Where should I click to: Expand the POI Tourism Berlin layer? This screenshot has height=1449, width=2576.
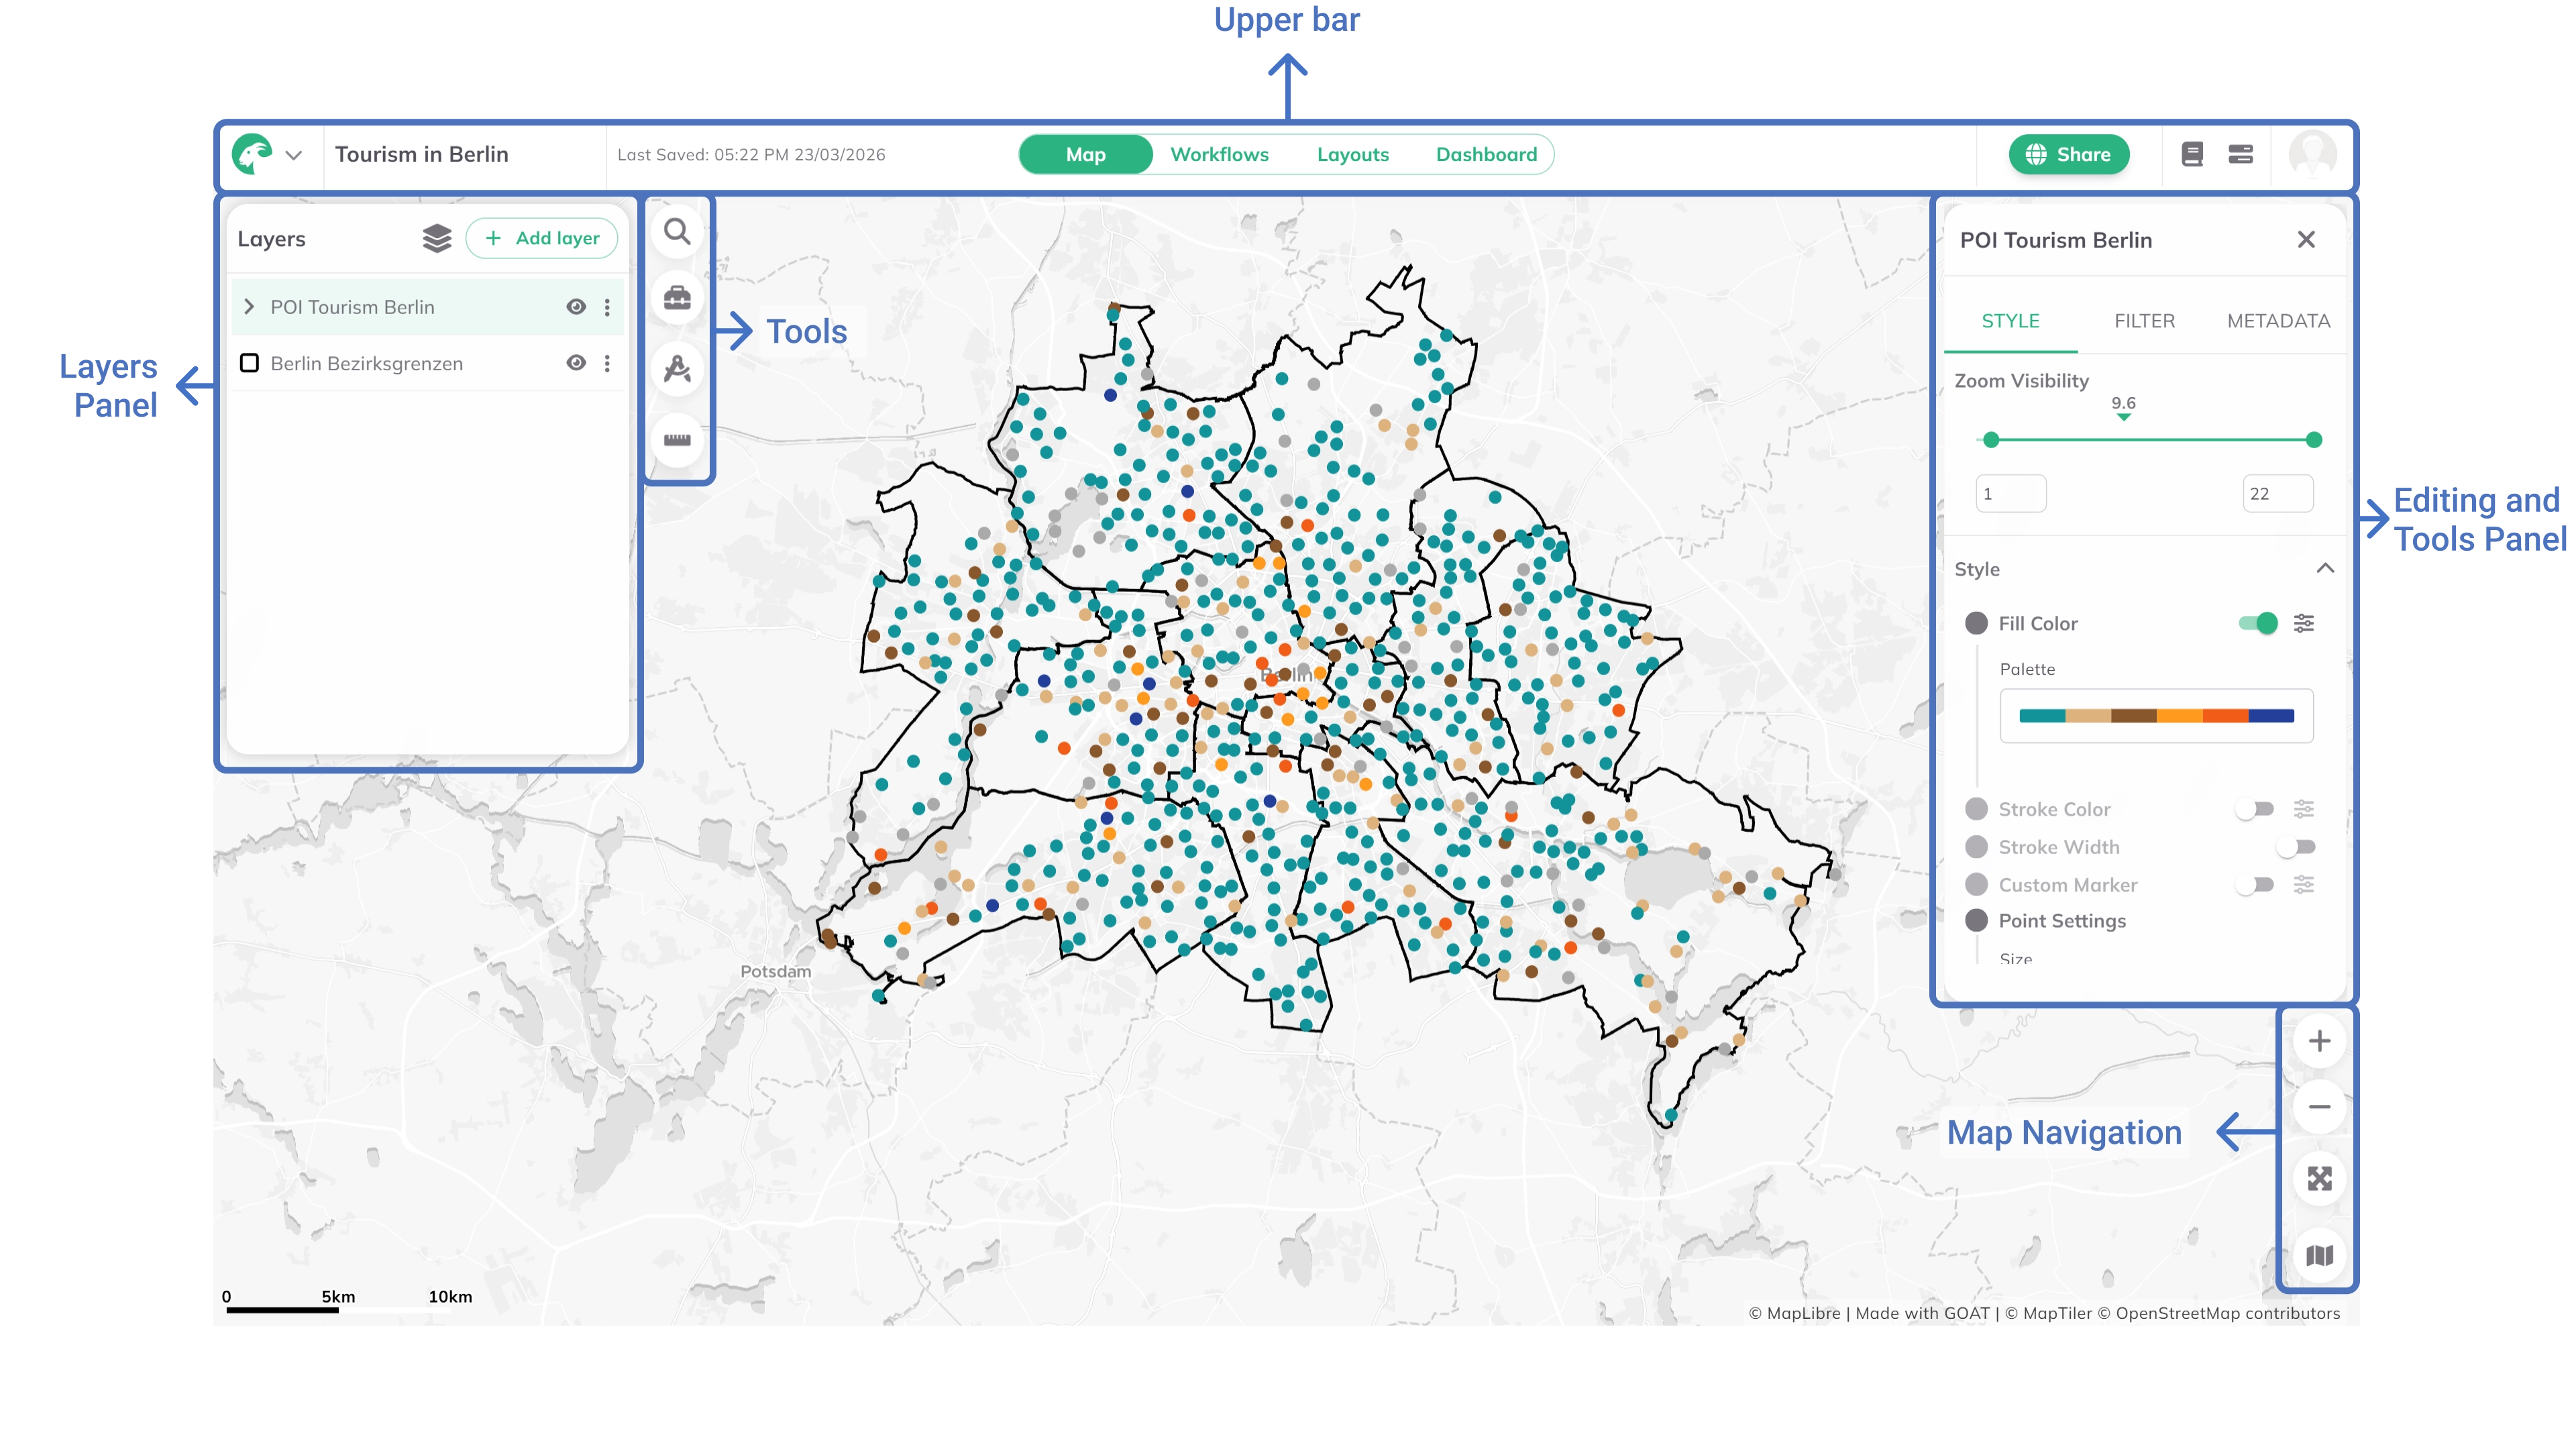coord(249,307)
